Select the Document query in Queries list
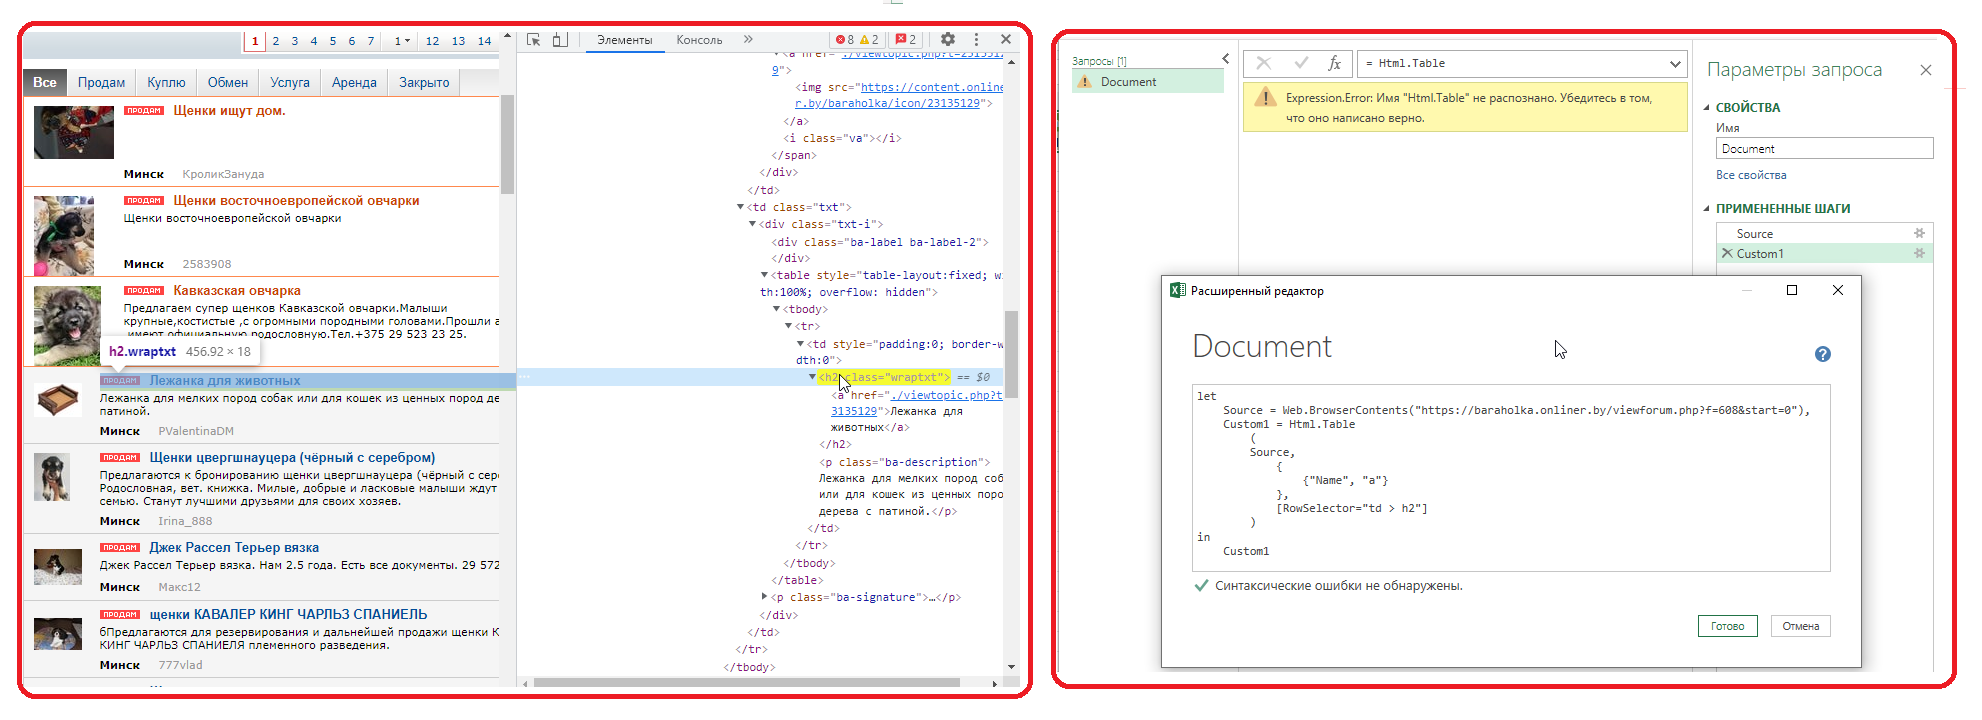This screenshot has width=1982, height=720. coord(1148,82)
